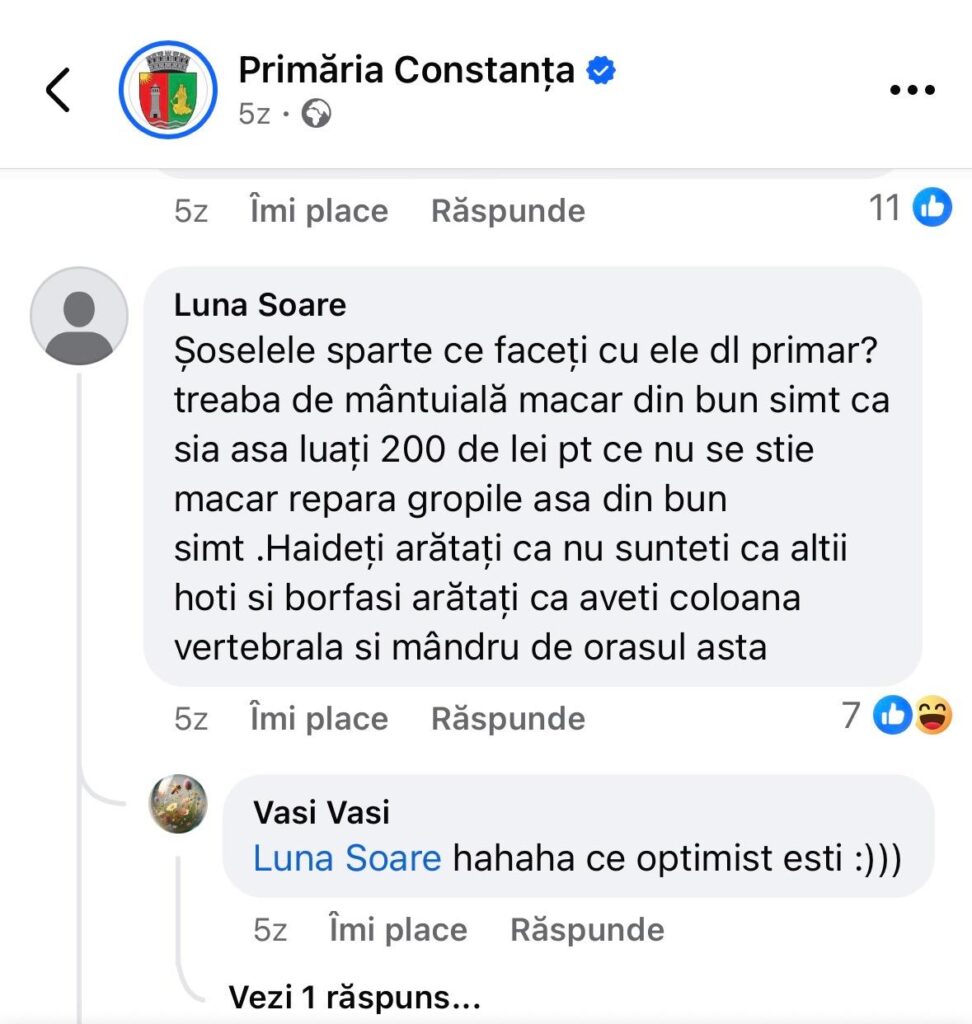Tap Răspunde on the top comment
Viewport: 972px width, 1024px height.
pyautogui.click(x=508, y=211)
